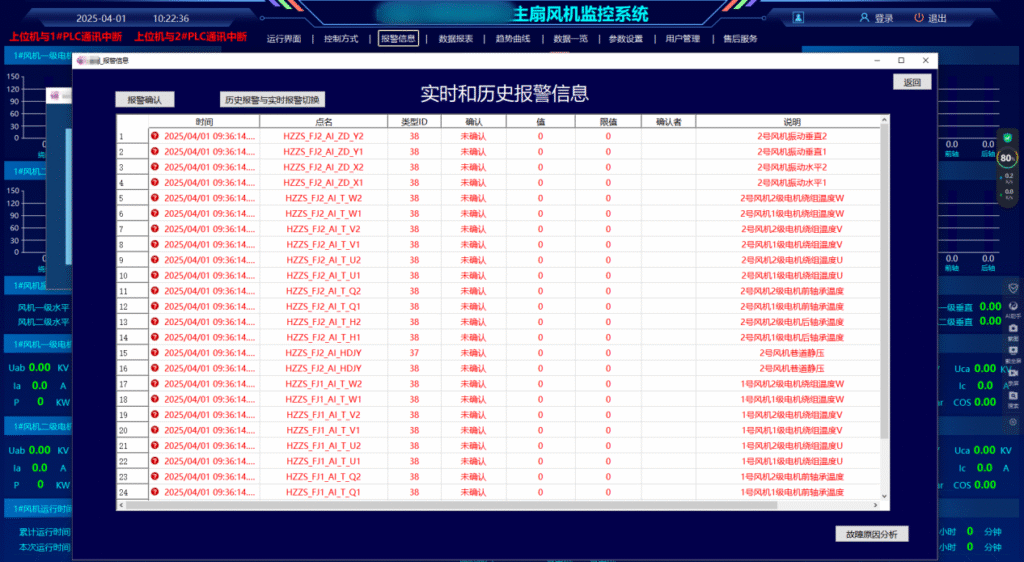This screenshot has height=562, width=1024.
Task: Click the description 2号风机2级电机前轴承温度
Action: pos(792,290)
